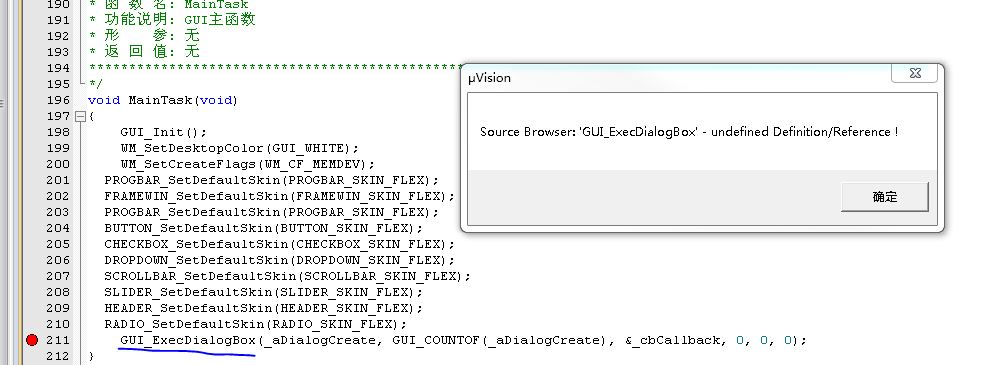This screenshot has height=365, width=988.
Task: Remove the breakpoint on line 211
Action: coord(32,340)
